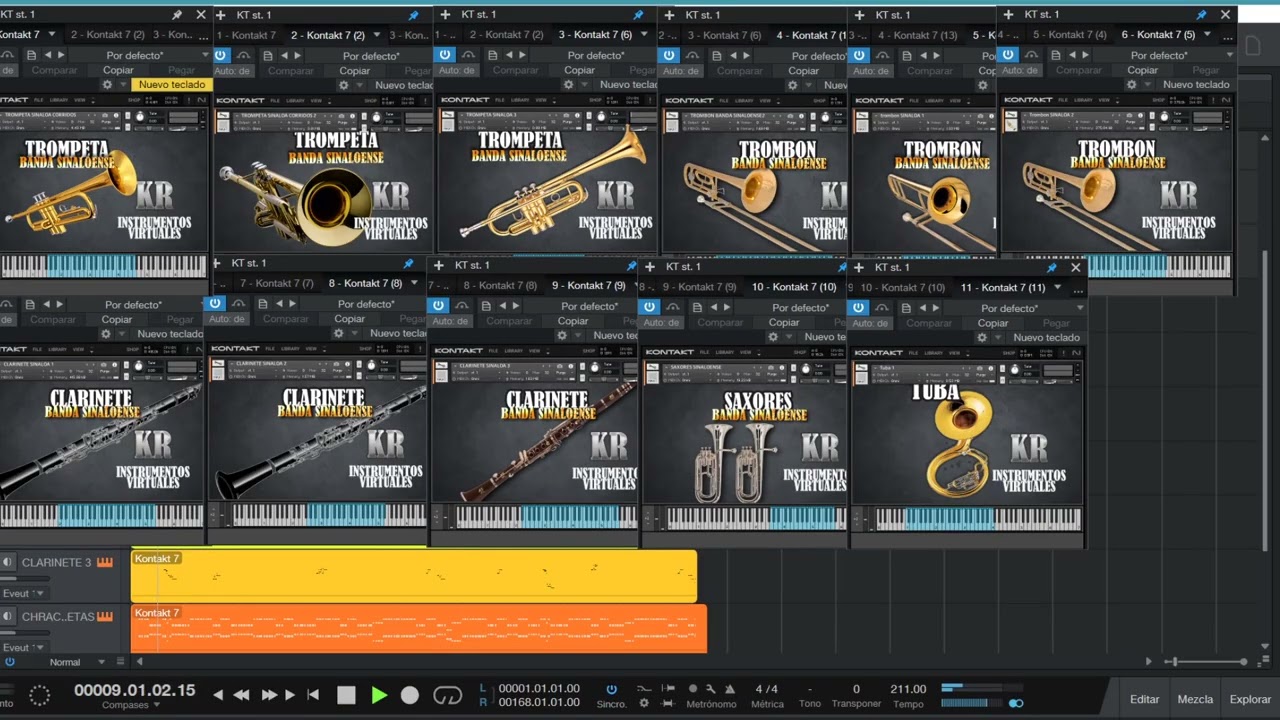Open the 11 - Kontakt 7 (11) tab dropdown arrow
Screen dimensions: 1280x720
point(1058,288)
